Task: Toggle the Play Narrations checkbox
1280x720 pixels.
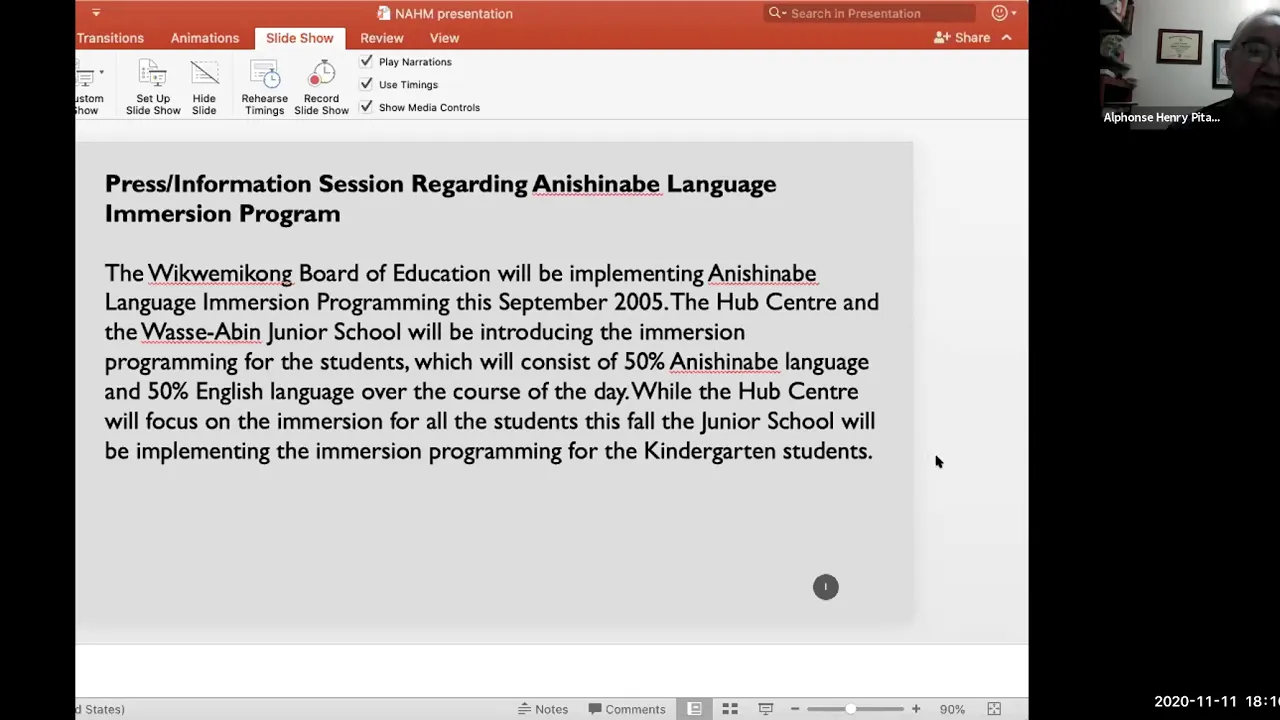Action: pyautogui.click(x=366, y=62)
